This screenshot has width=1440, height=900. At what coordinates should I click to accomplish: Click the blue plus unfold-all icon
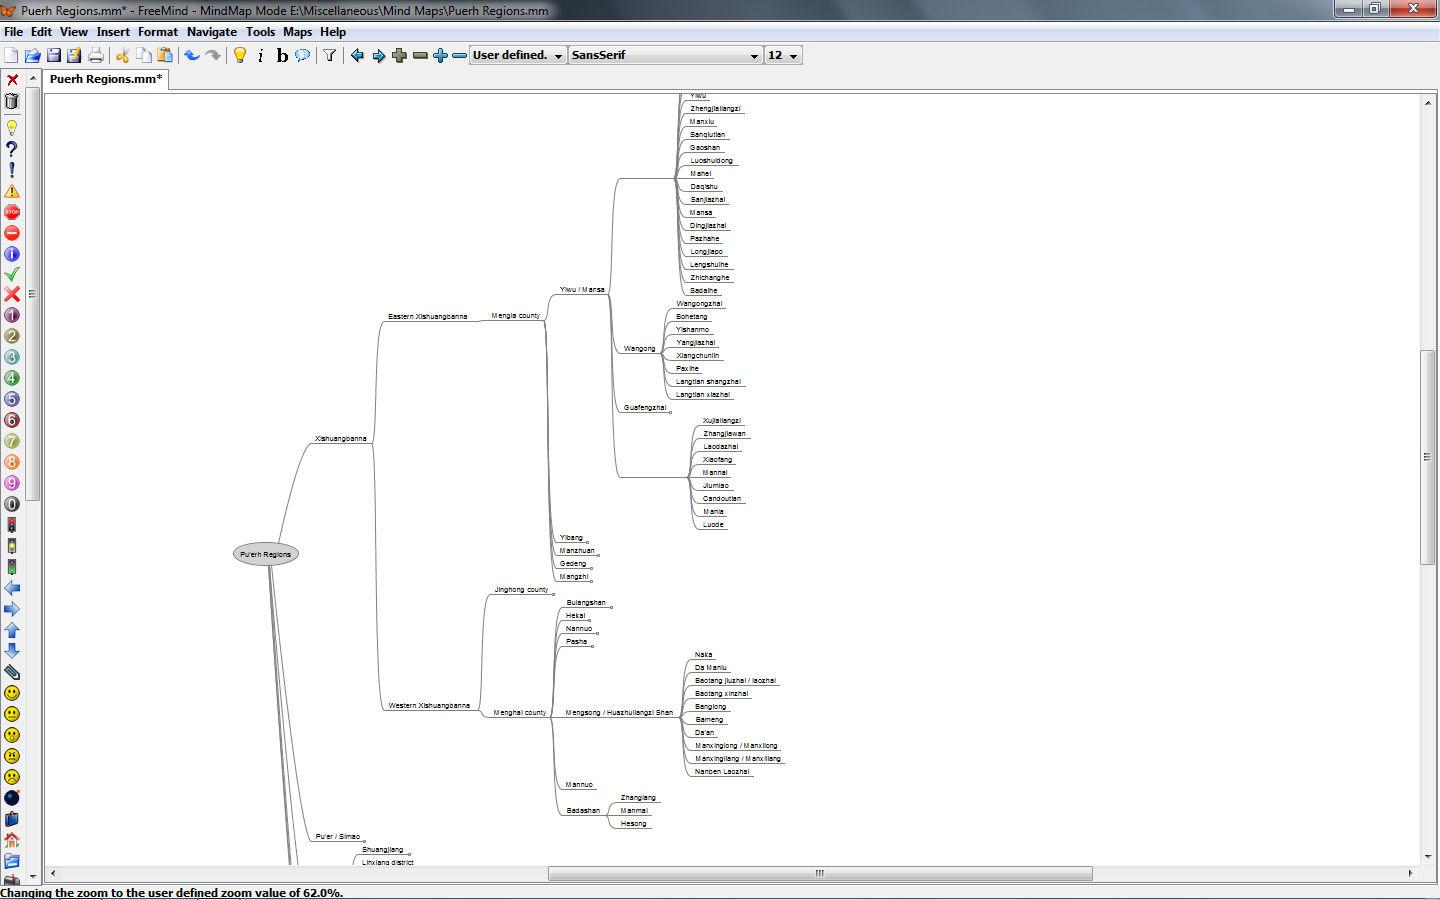(x=440, y=55)
